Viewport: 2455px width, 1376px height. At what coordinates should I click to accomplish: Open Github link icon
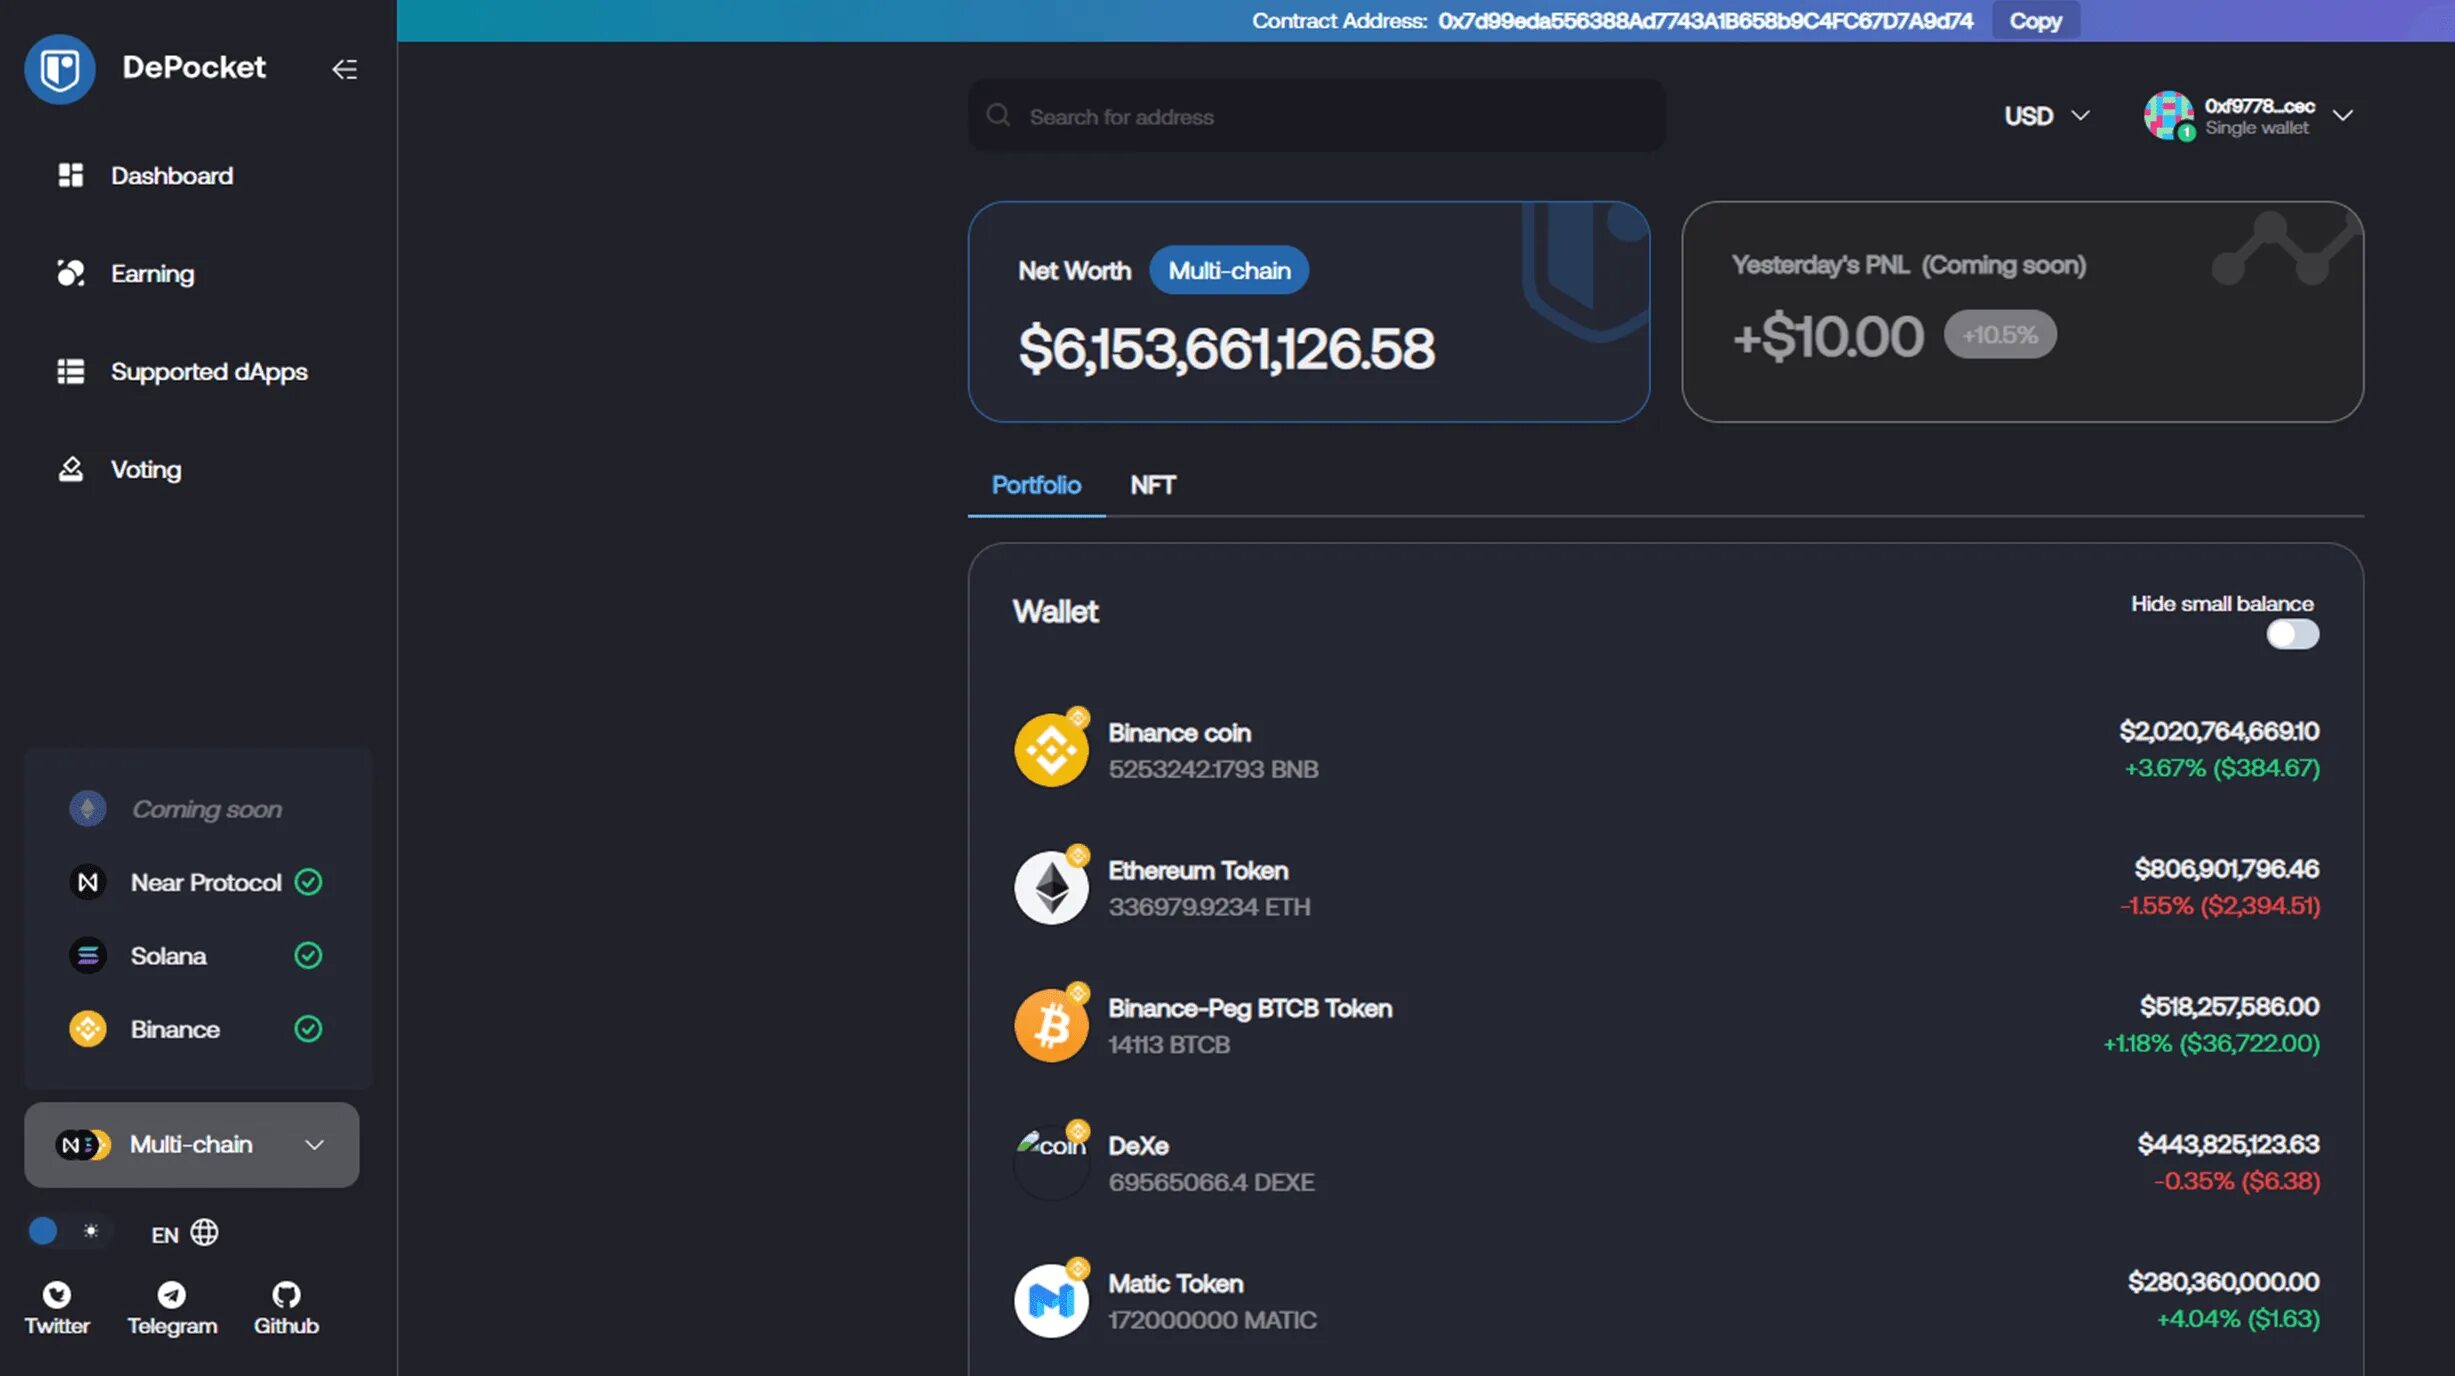point(286,1295)
